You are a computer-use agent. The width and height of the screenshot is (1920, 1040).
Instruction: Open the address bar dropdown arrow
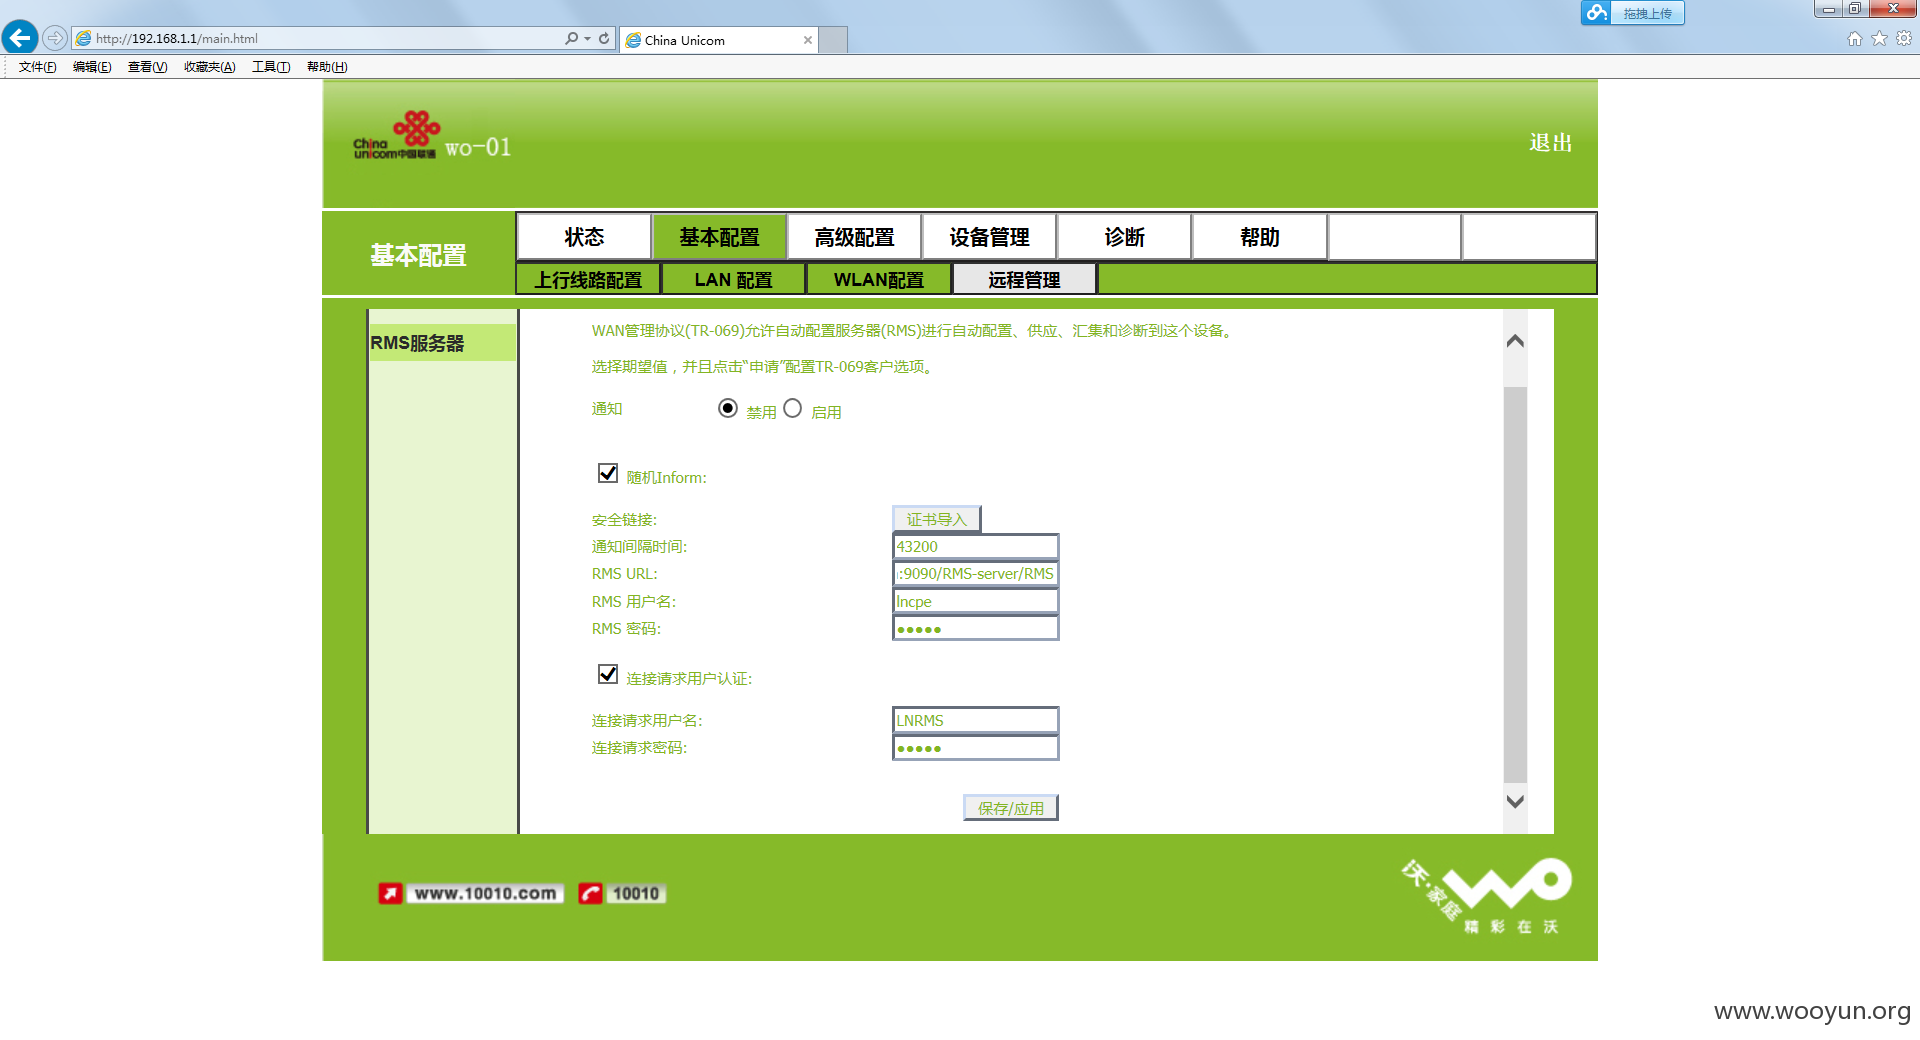[588, 38]
